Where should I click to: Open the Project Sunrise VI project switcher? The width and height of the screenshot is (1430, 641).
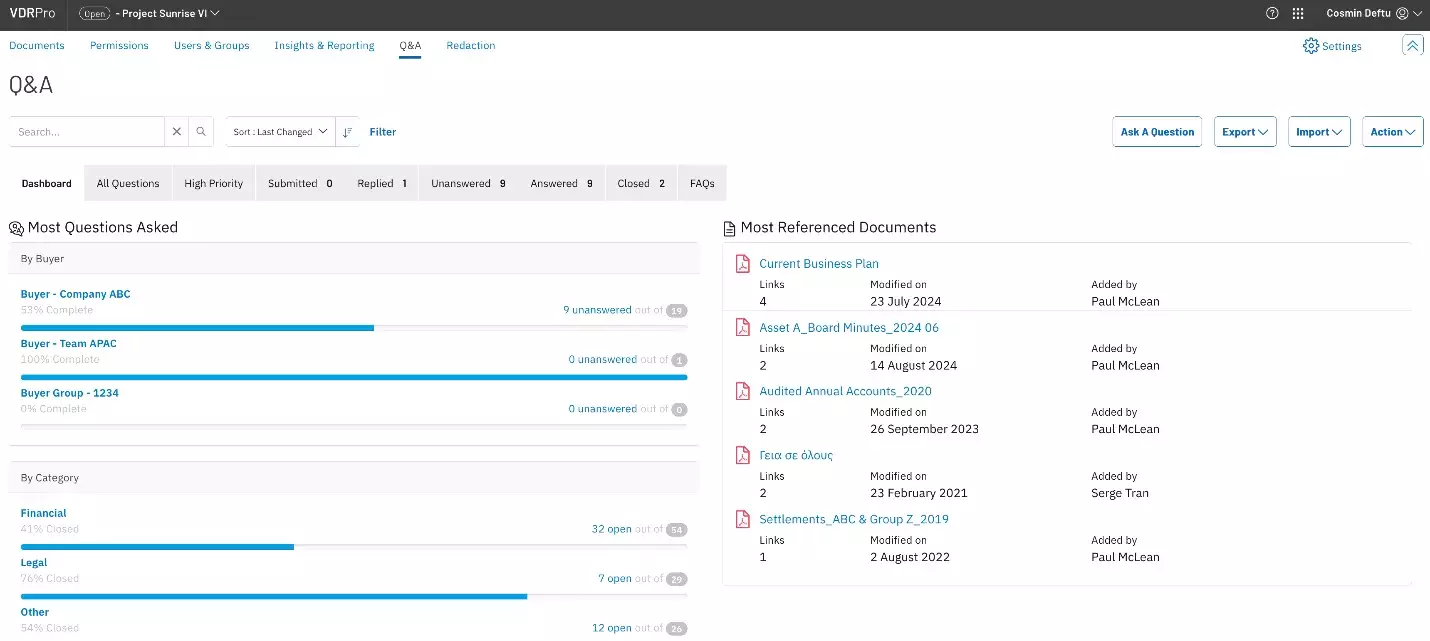[167, 14]
